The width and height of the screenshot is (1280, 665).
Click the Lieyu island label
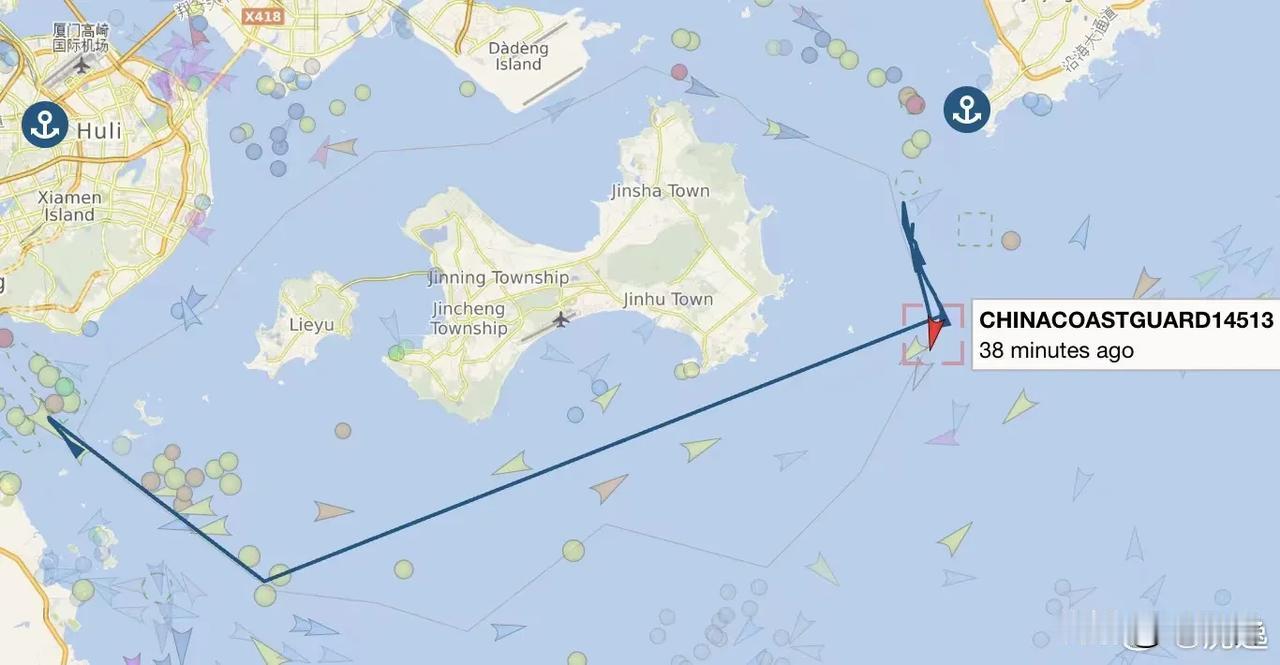tap(311, 325)
